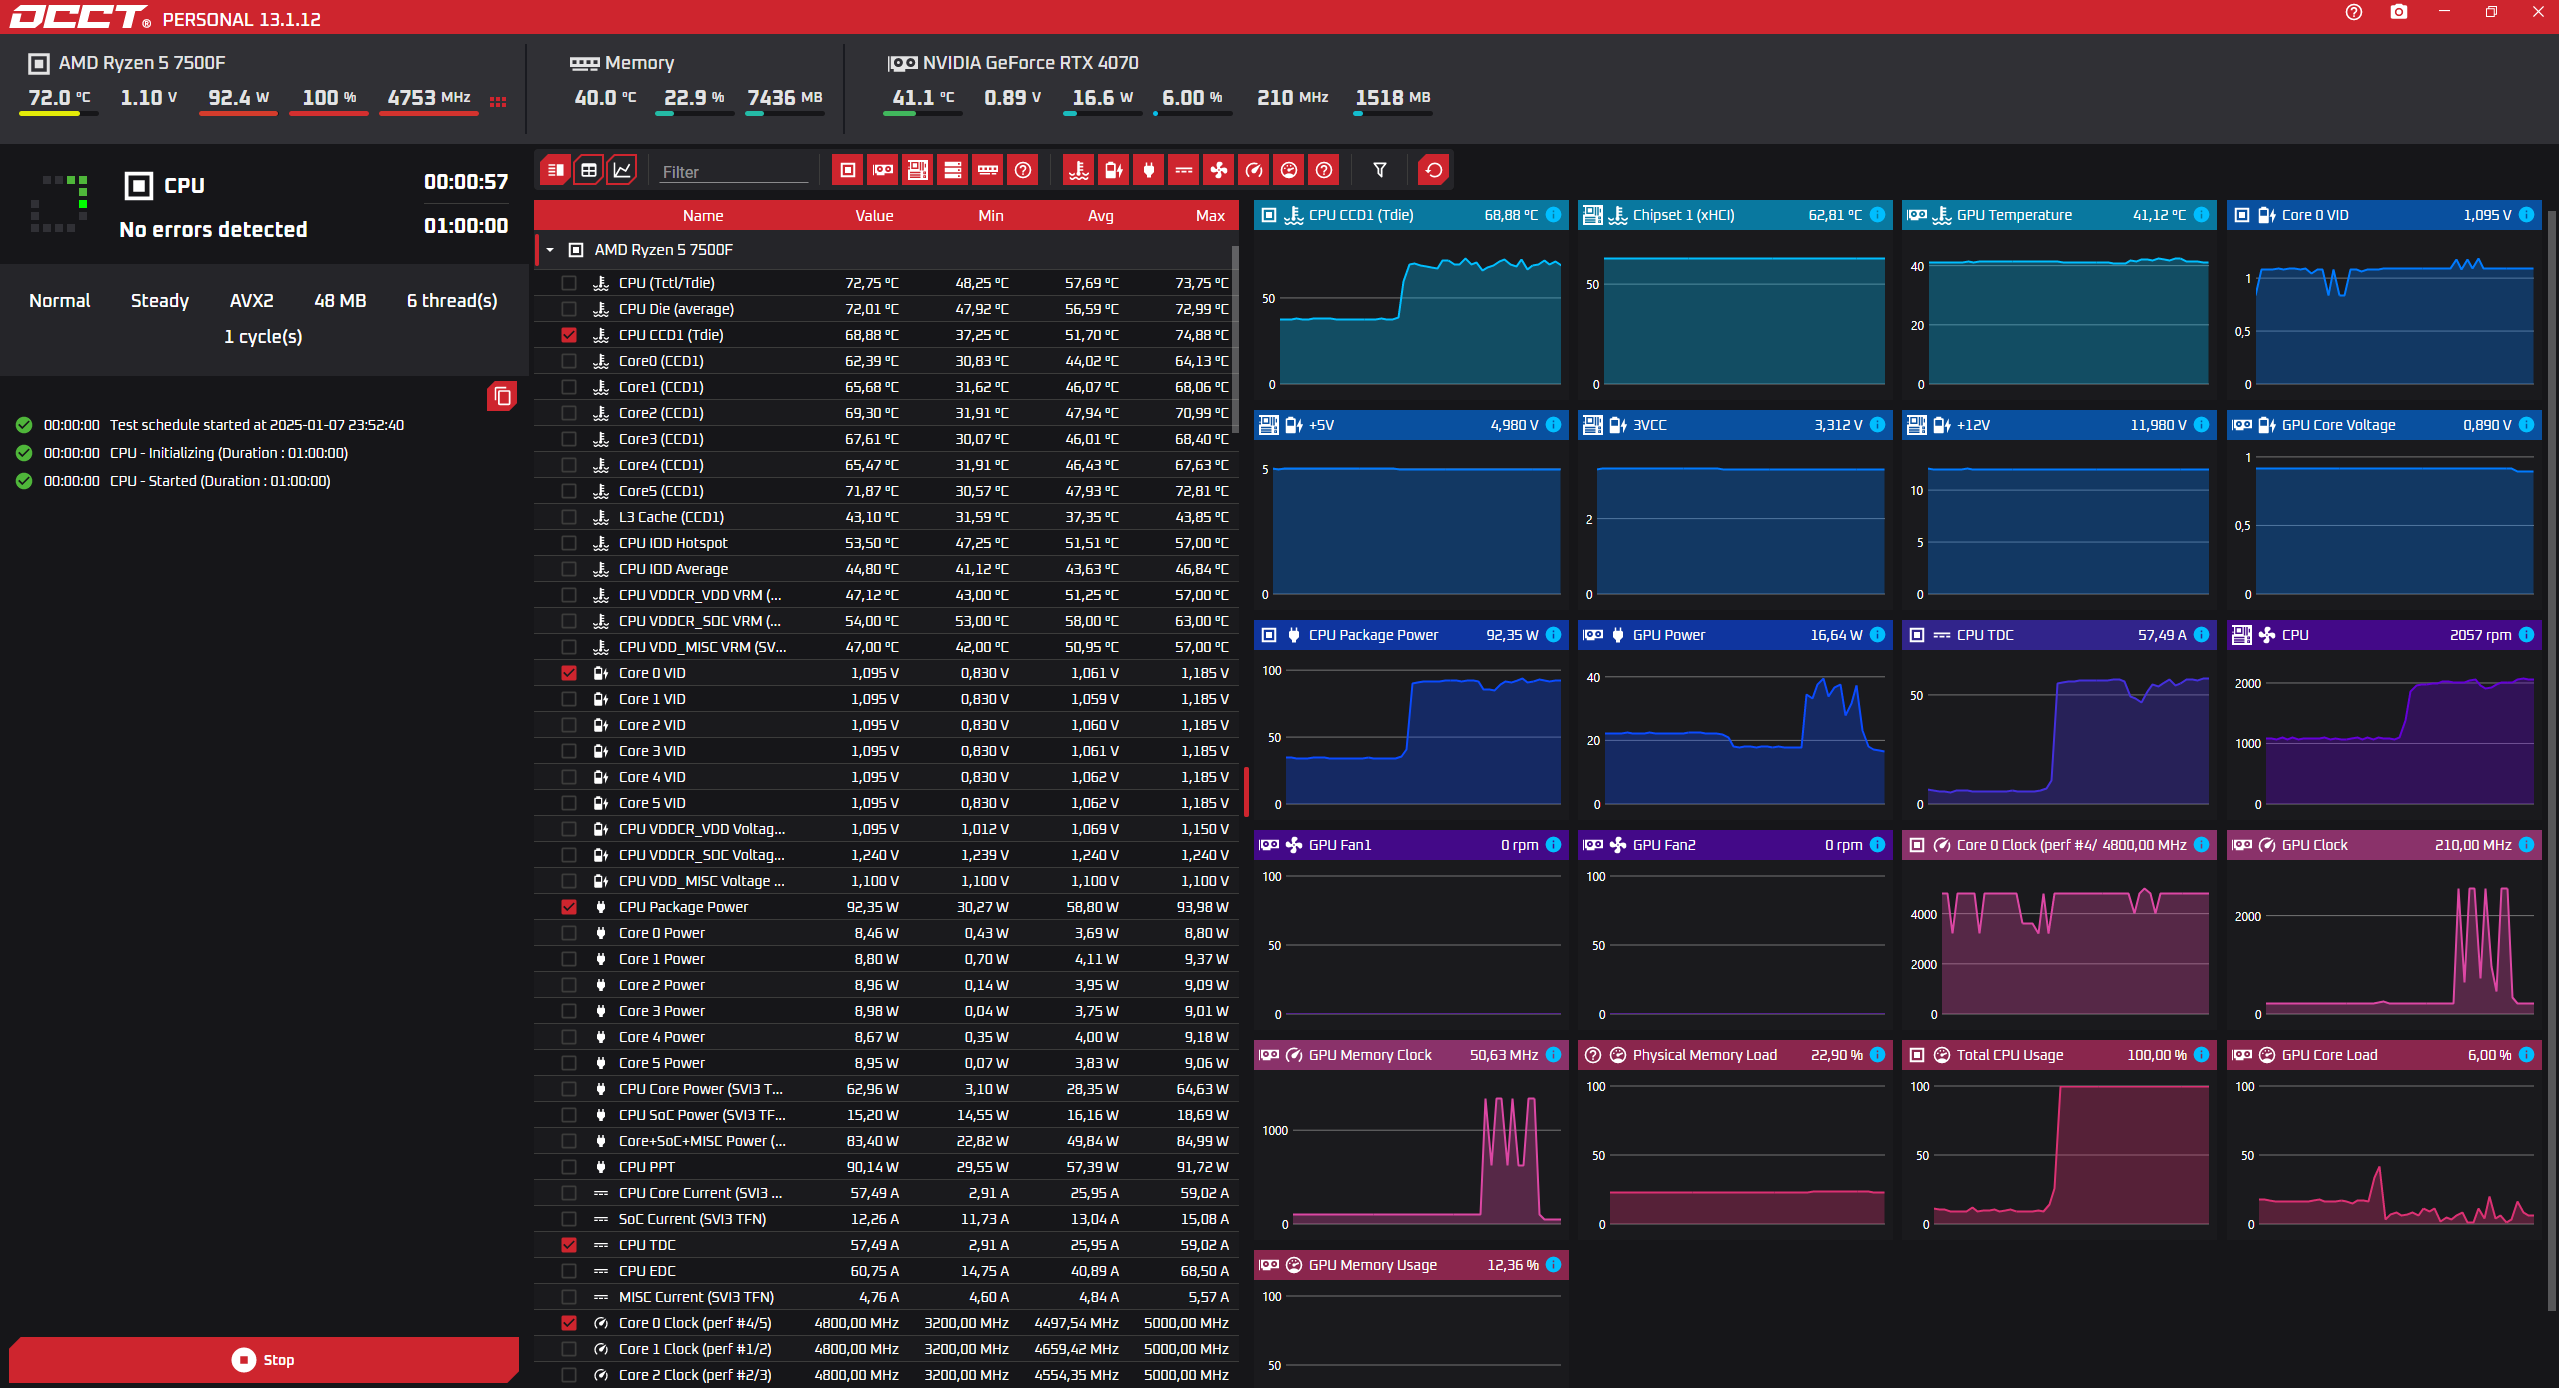This screenshot has width=2559, height=1388.
Task: Sort the sensor table by the Name column
Action: [702, 215]
